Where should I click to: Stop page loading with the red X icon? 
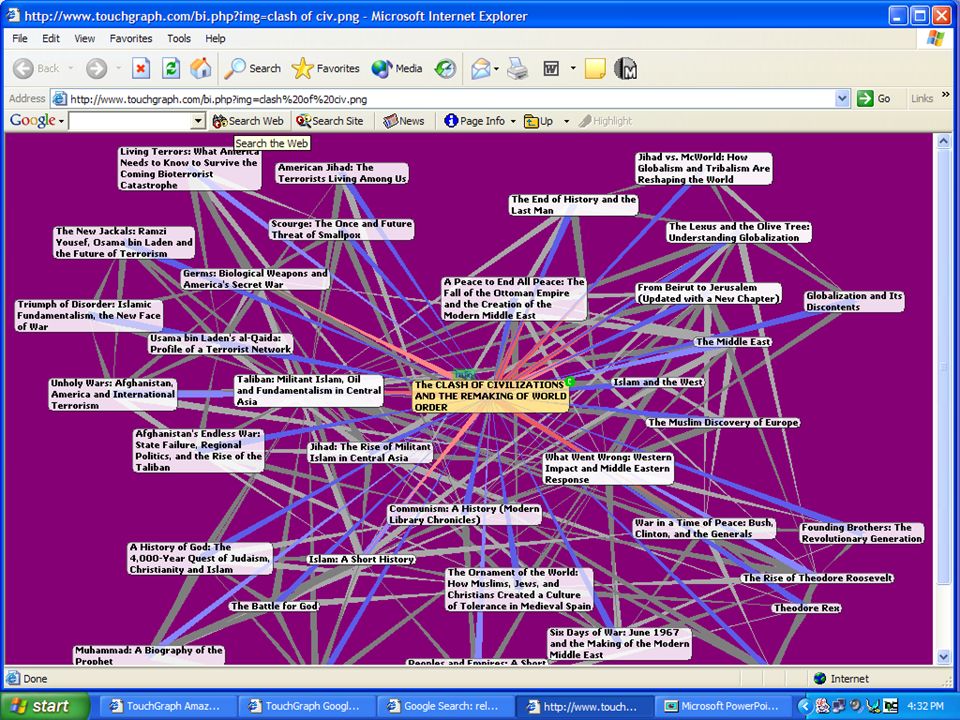pyautogui.click(x=141, y=69)
